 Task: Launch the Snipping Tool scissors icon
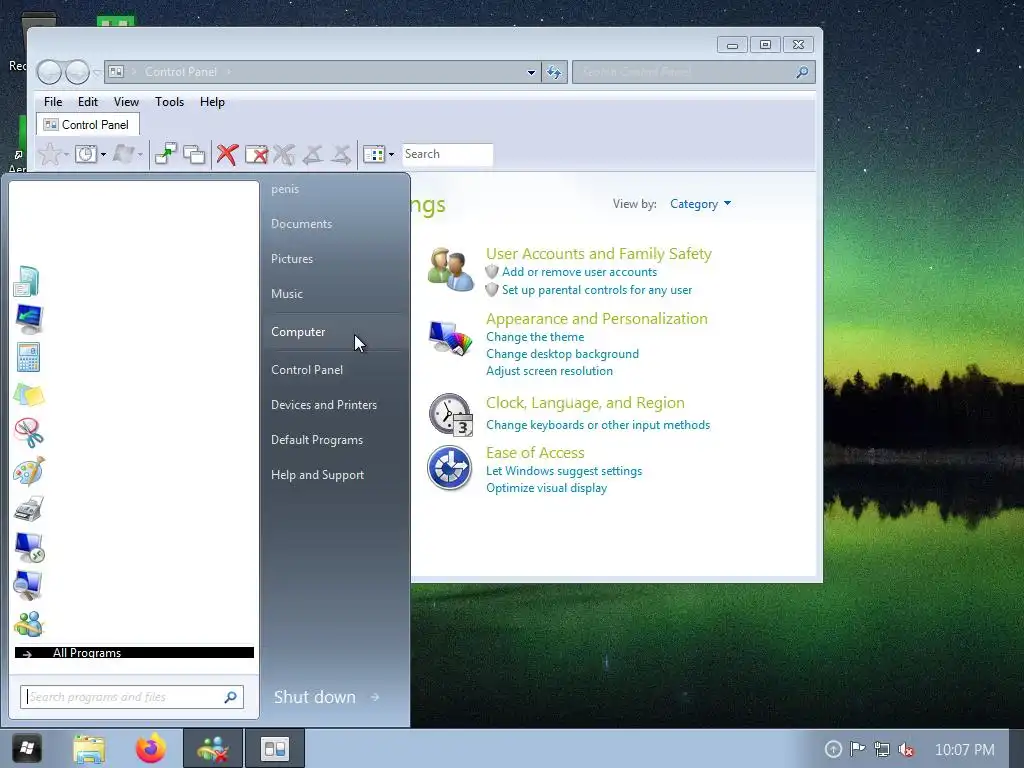[28, 432]
